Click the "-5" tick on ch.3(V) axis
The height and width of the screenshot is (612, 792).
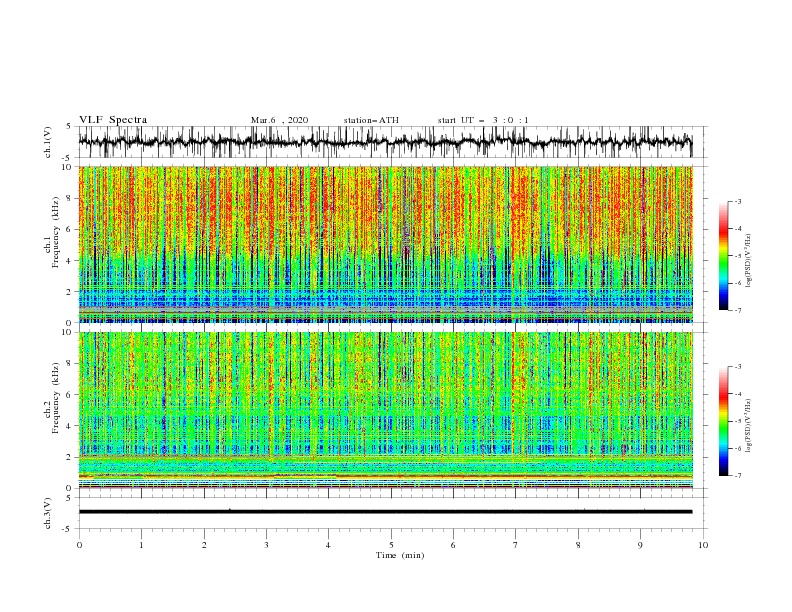[68, 529]
